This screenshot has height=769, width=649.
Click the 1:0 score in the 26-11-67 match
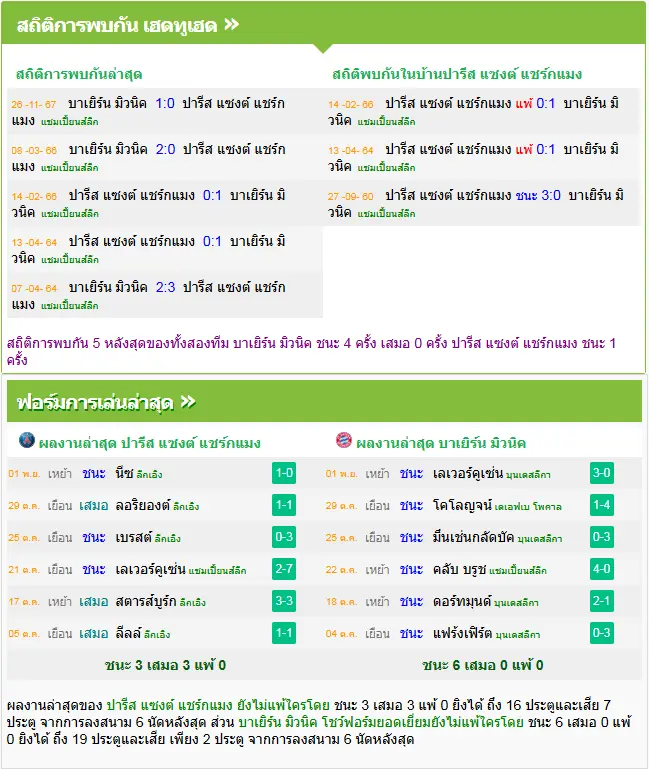[165, 103]
